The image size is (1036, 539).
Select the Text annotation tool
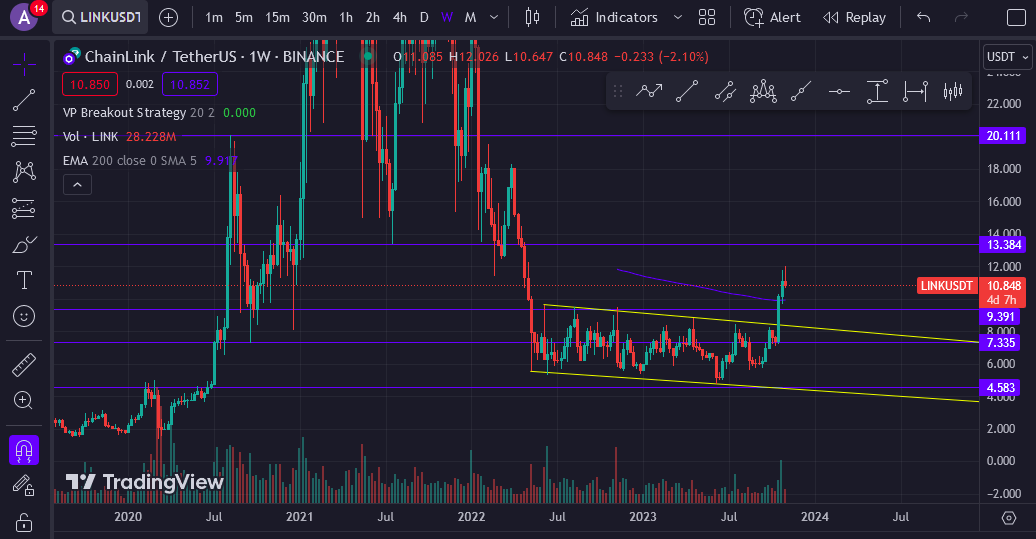(24, 280)
